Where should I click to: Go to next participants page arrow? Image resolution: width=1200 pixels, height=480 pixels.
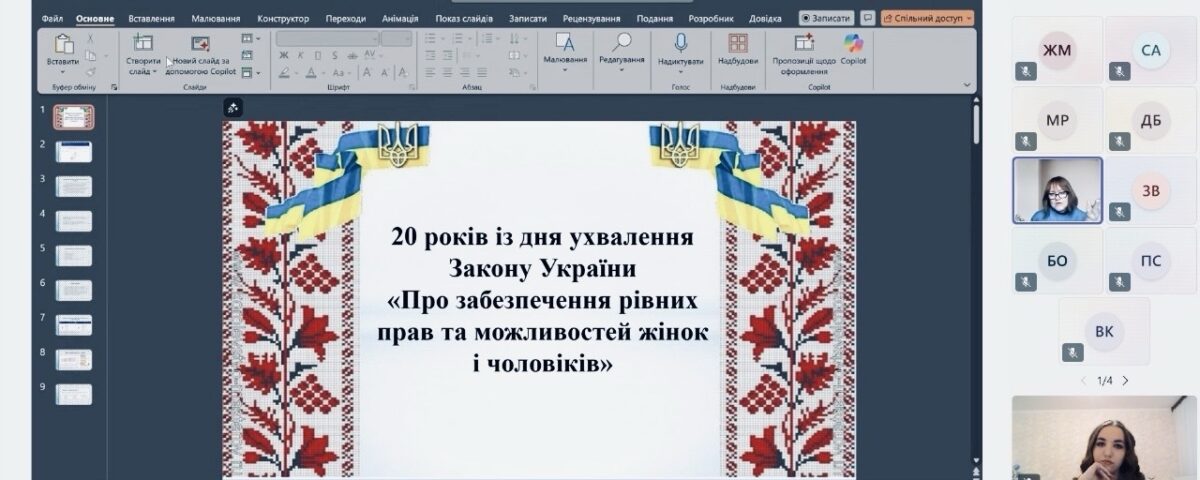coord(1125,381)
